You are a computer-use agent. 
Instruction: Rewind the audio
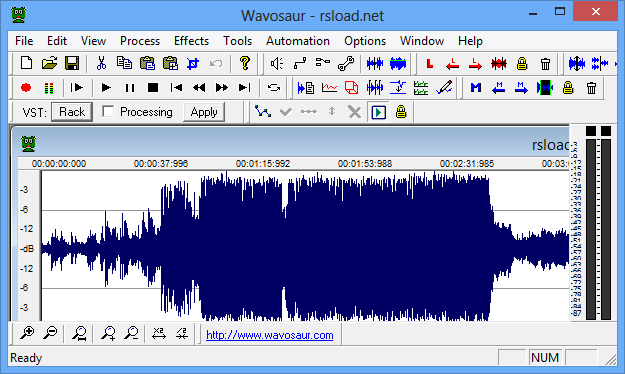tap(199, 88)
